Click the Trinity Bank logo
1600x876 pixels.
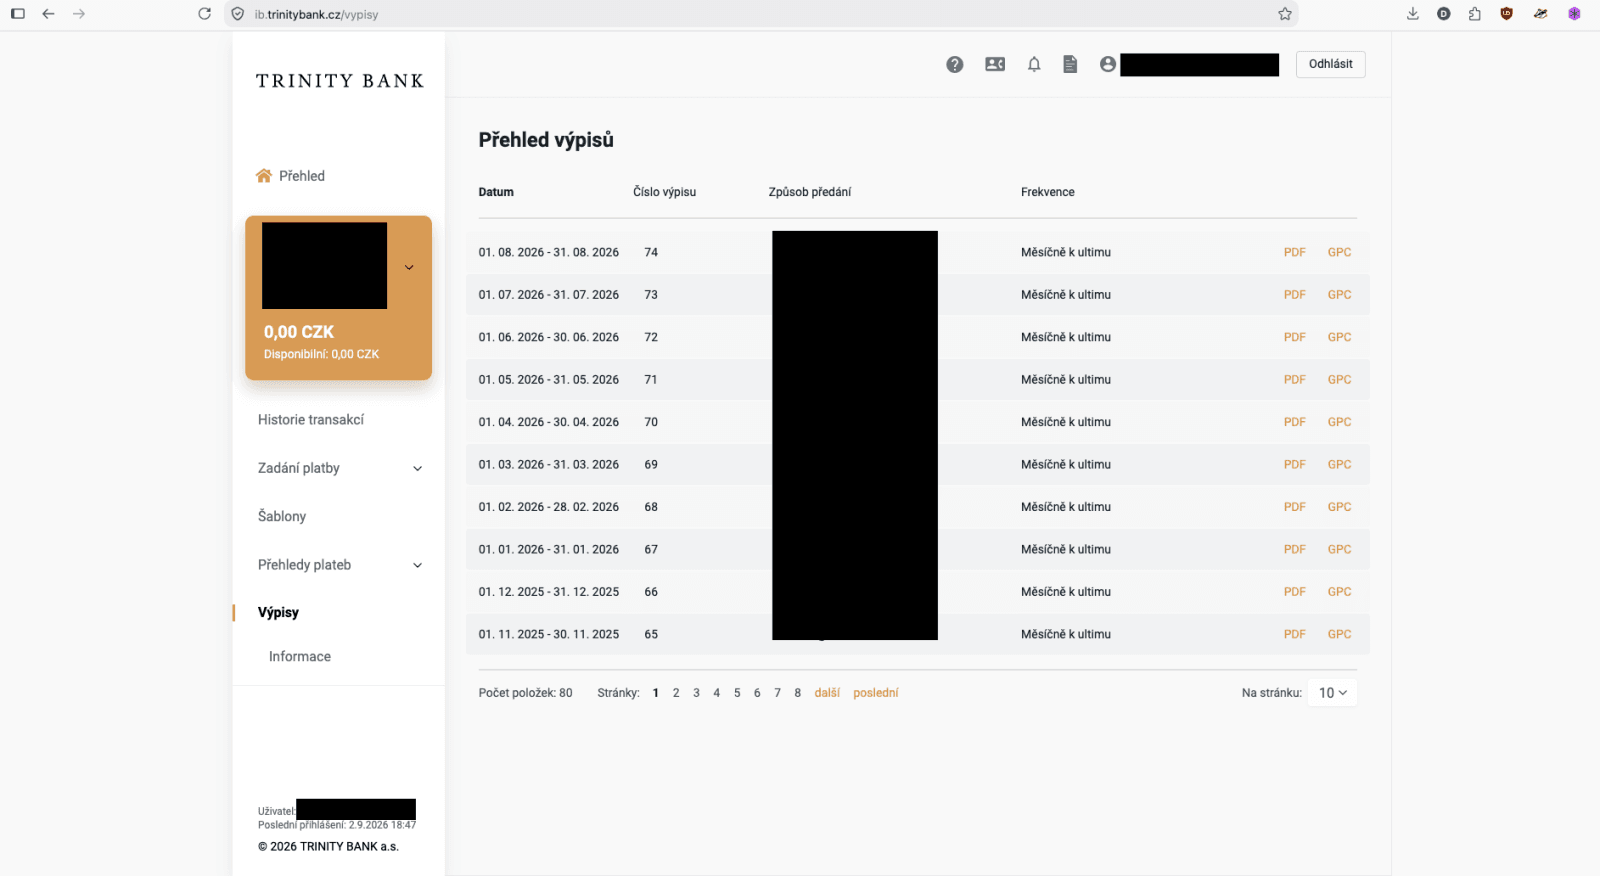pyautogui.click(x=340, y=81)
